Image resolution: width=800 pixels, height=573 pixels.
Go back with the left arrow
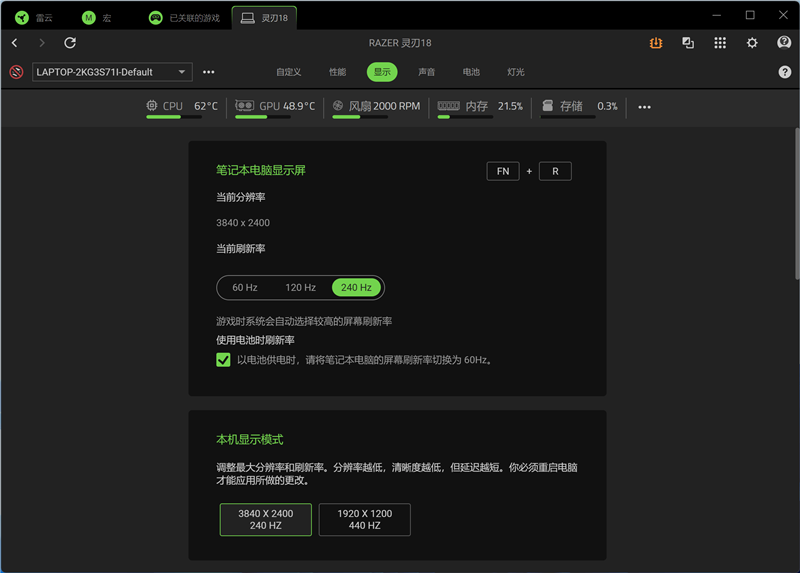[15, 43]
